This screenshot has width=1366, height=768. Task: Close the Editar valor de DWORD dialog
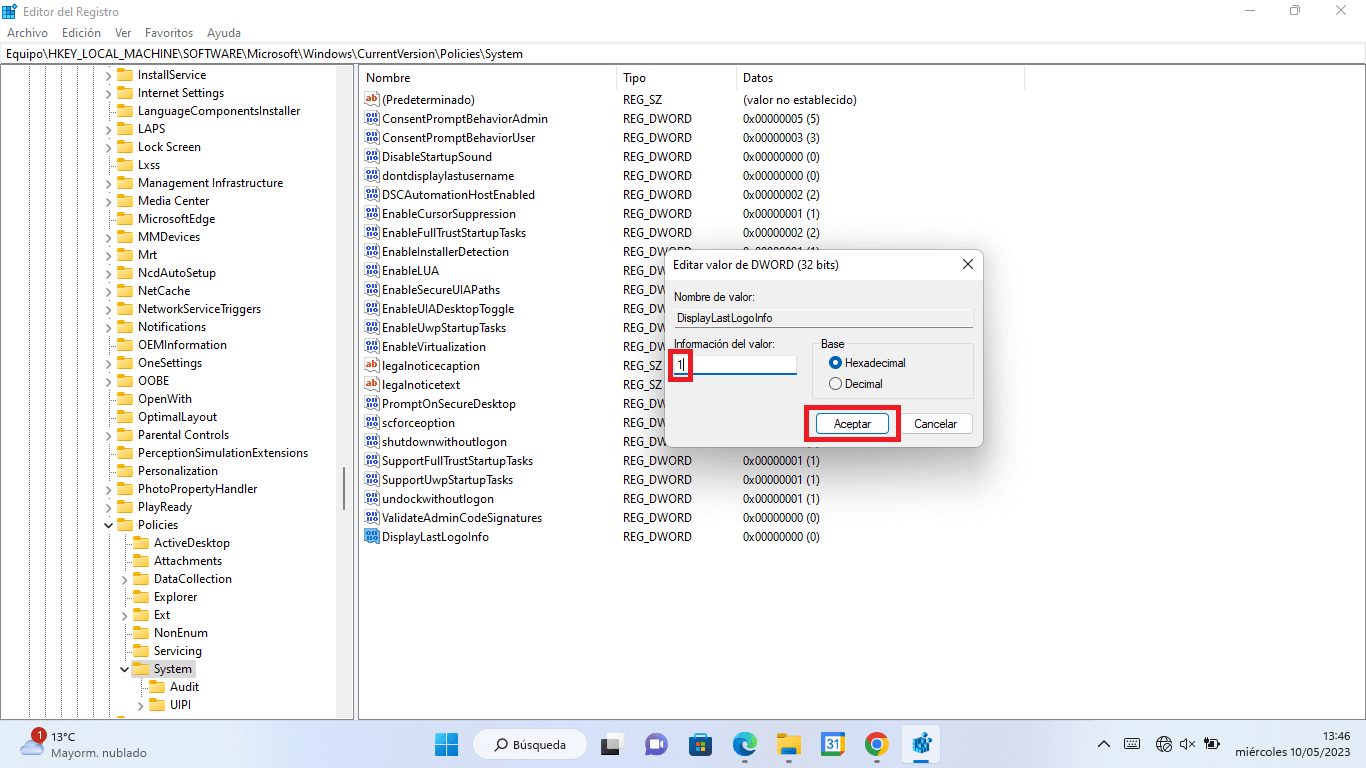967,264
